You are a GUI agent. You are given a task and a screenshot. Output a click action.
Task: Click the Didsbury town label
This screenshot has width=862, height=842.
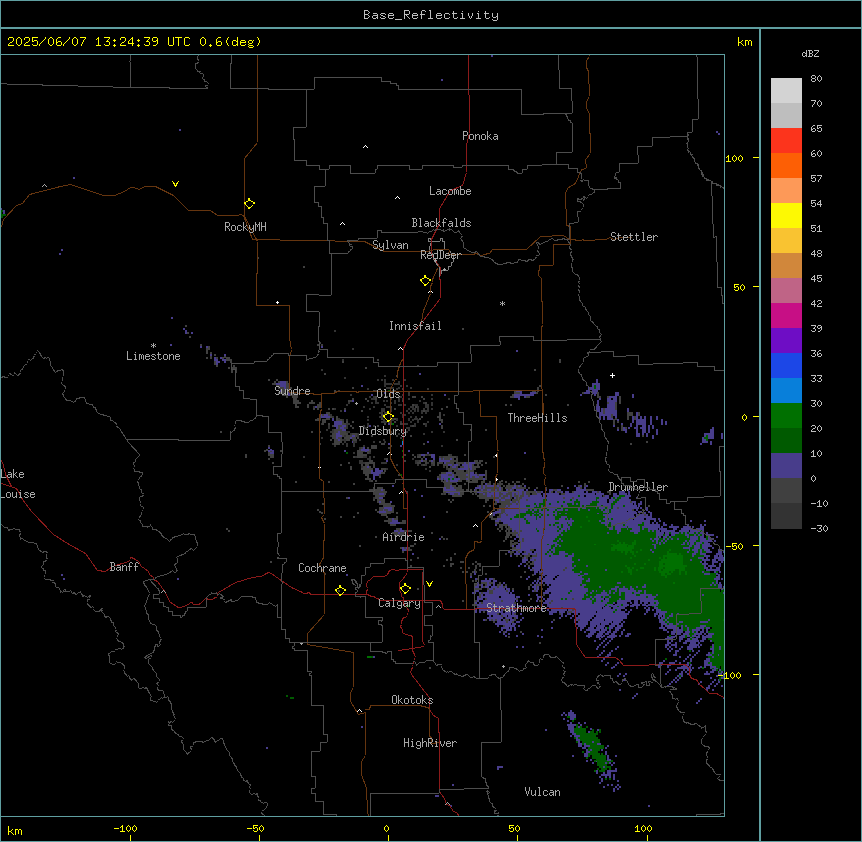(383, 431)
